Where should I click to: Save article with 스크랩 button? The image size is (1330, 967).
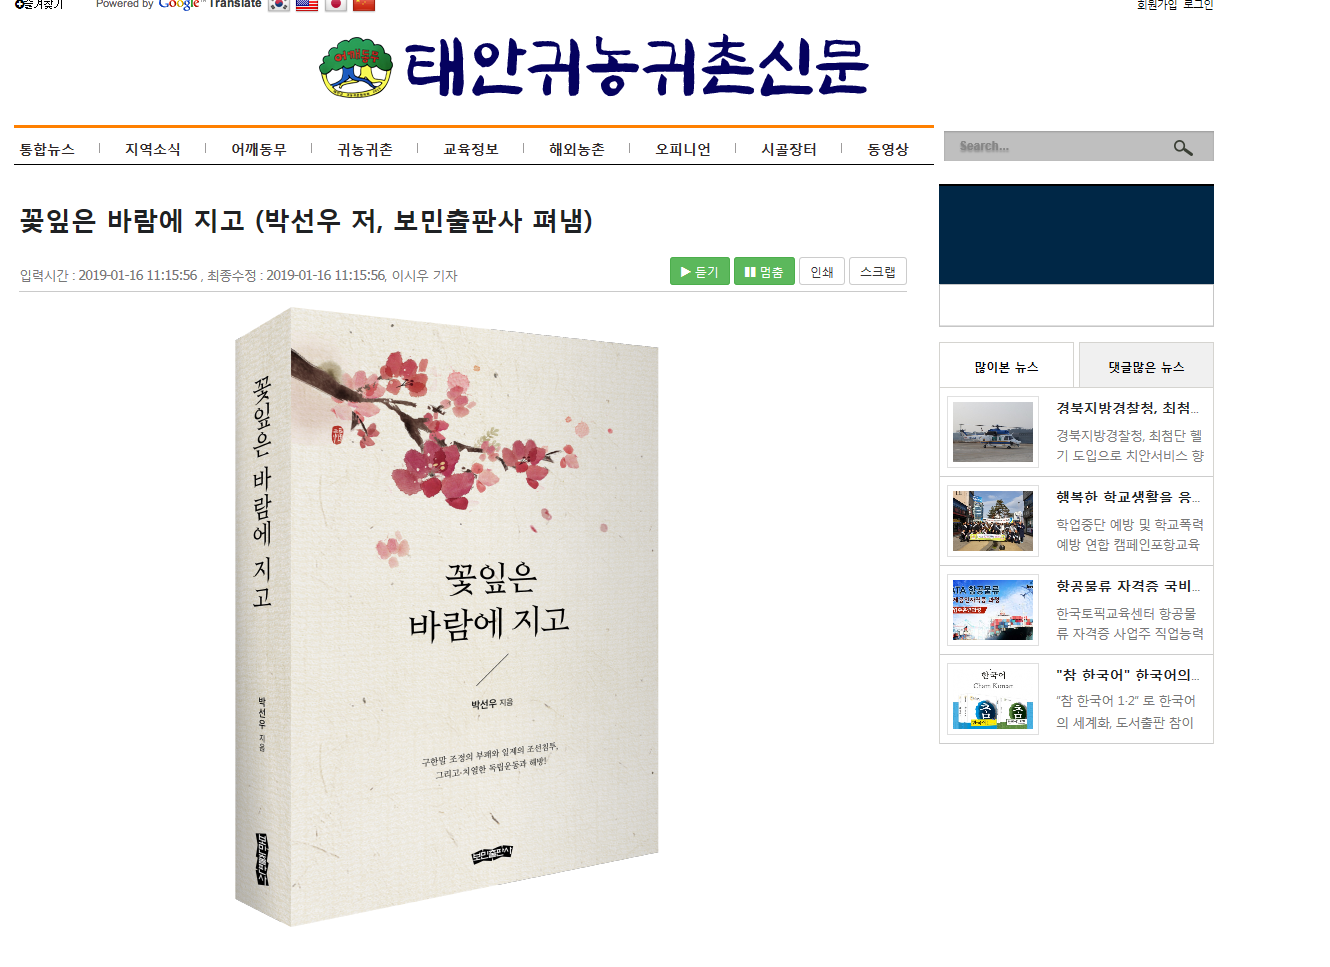coord(878,271)
